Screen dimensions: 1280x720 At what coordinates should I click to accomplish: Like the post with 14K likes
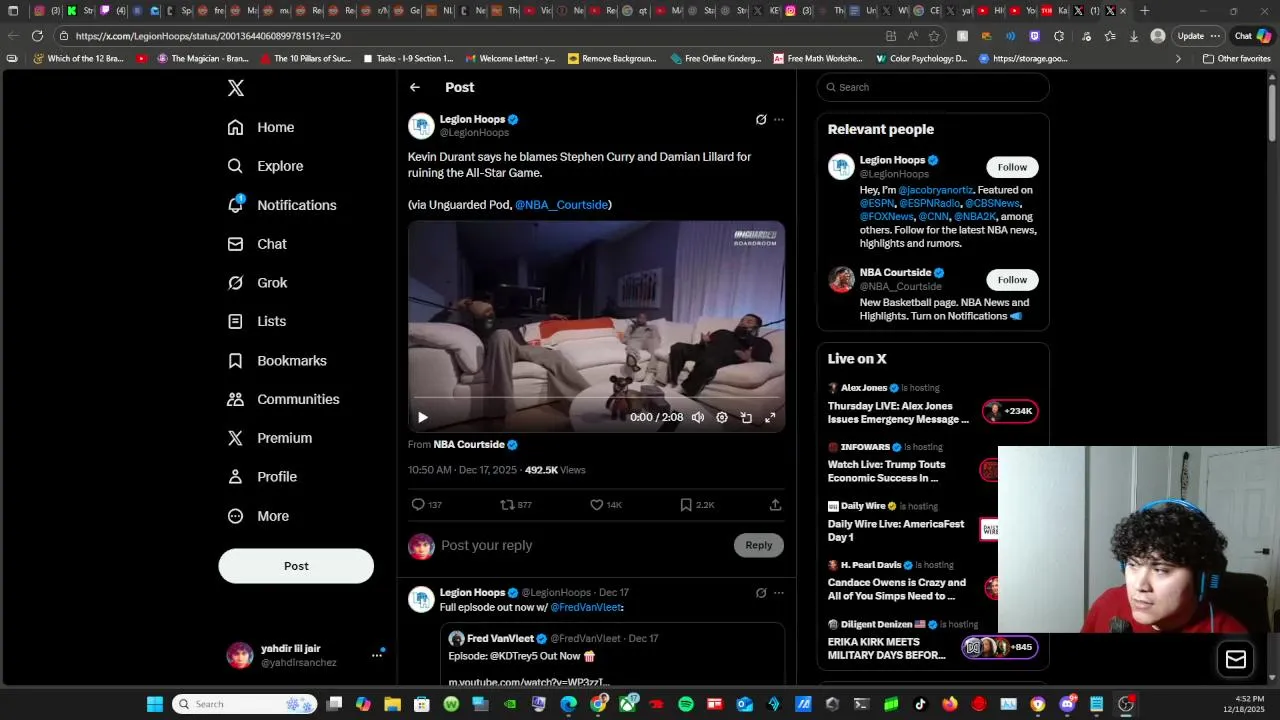605,505
